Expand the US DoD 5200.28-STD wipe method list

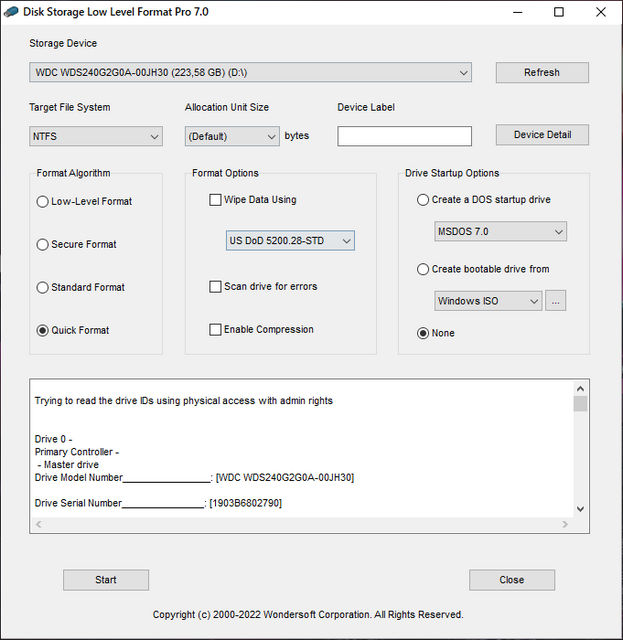pos(290,241)
